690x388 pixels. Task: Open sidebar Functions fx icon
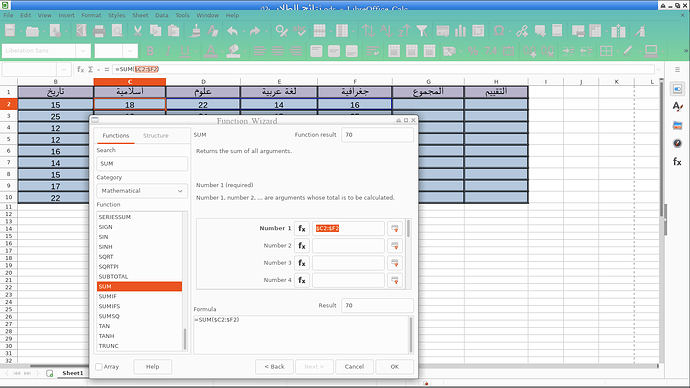click(677, 162)
